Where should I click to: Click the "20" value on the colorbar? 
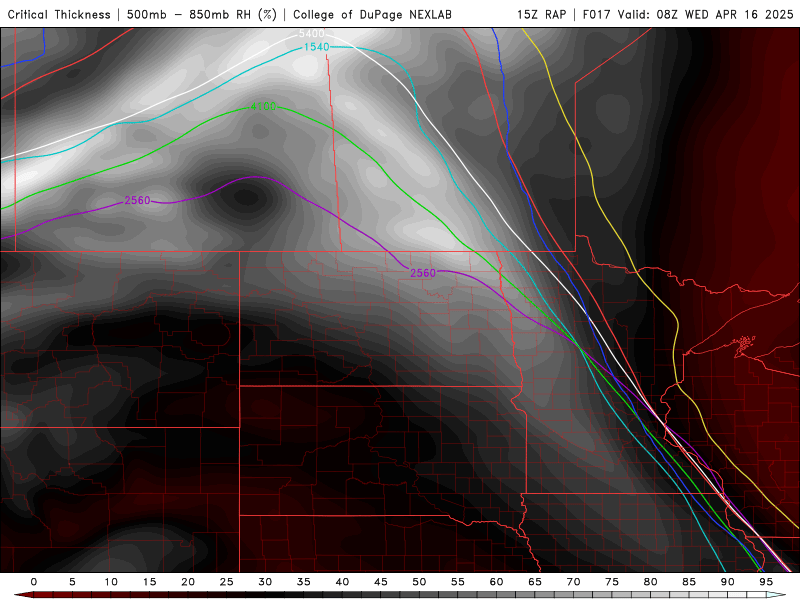(188, 582)
